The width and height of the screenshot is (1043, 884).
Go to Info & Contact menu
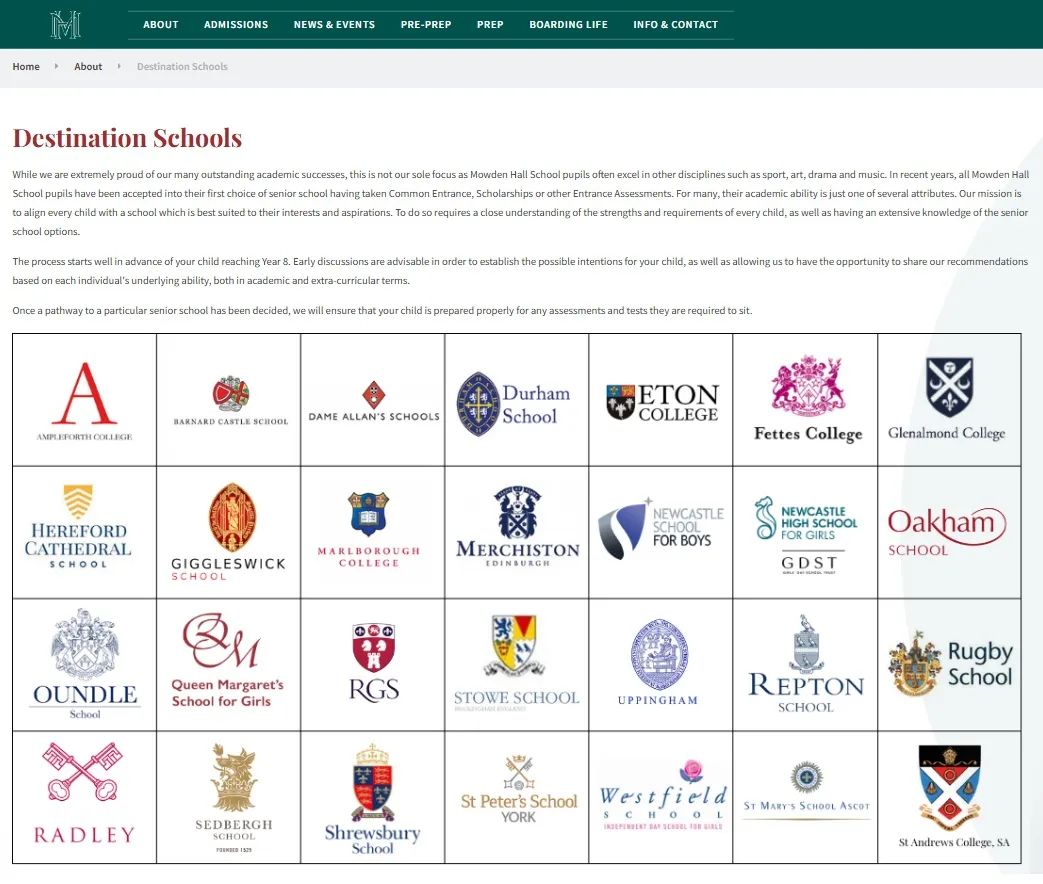(x=675, y=25)
